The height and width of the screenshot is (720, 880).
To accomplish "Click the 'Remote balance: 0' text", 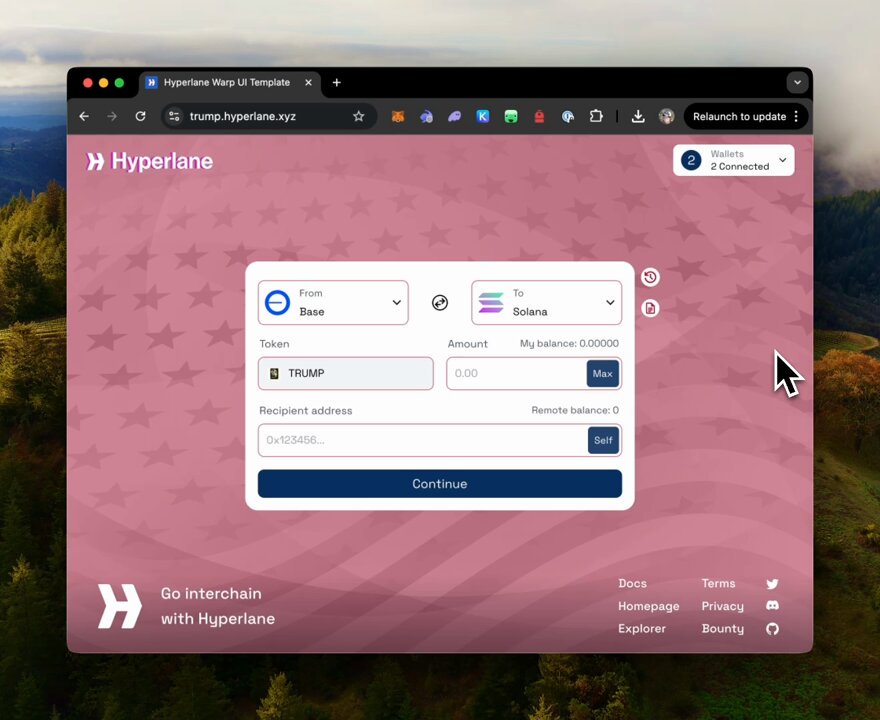I will [575, 410].
